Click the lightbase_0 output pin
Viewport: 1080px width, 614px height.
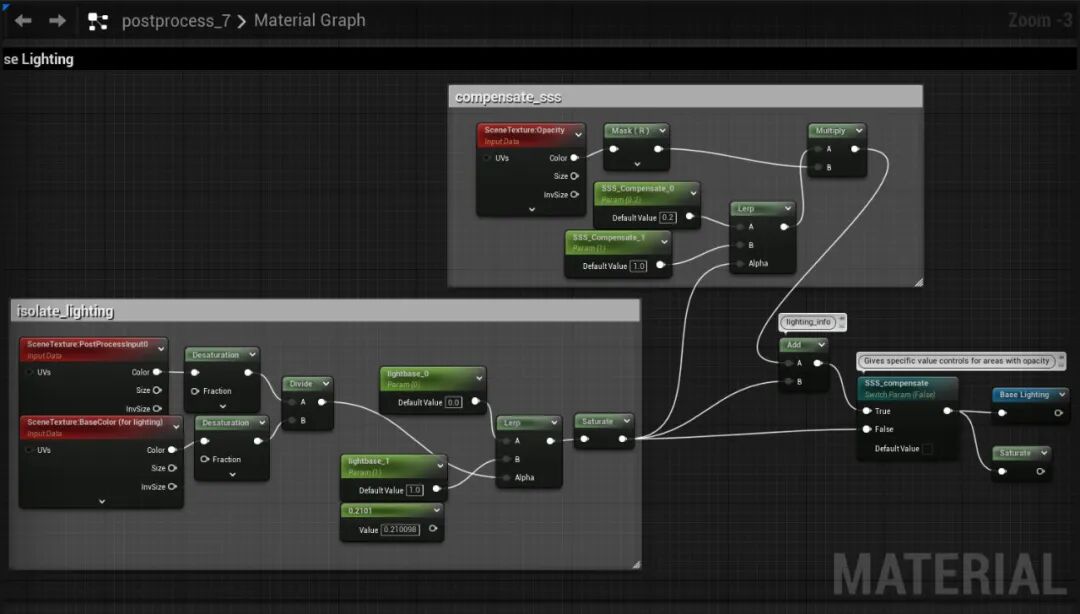tap(475, 401)
